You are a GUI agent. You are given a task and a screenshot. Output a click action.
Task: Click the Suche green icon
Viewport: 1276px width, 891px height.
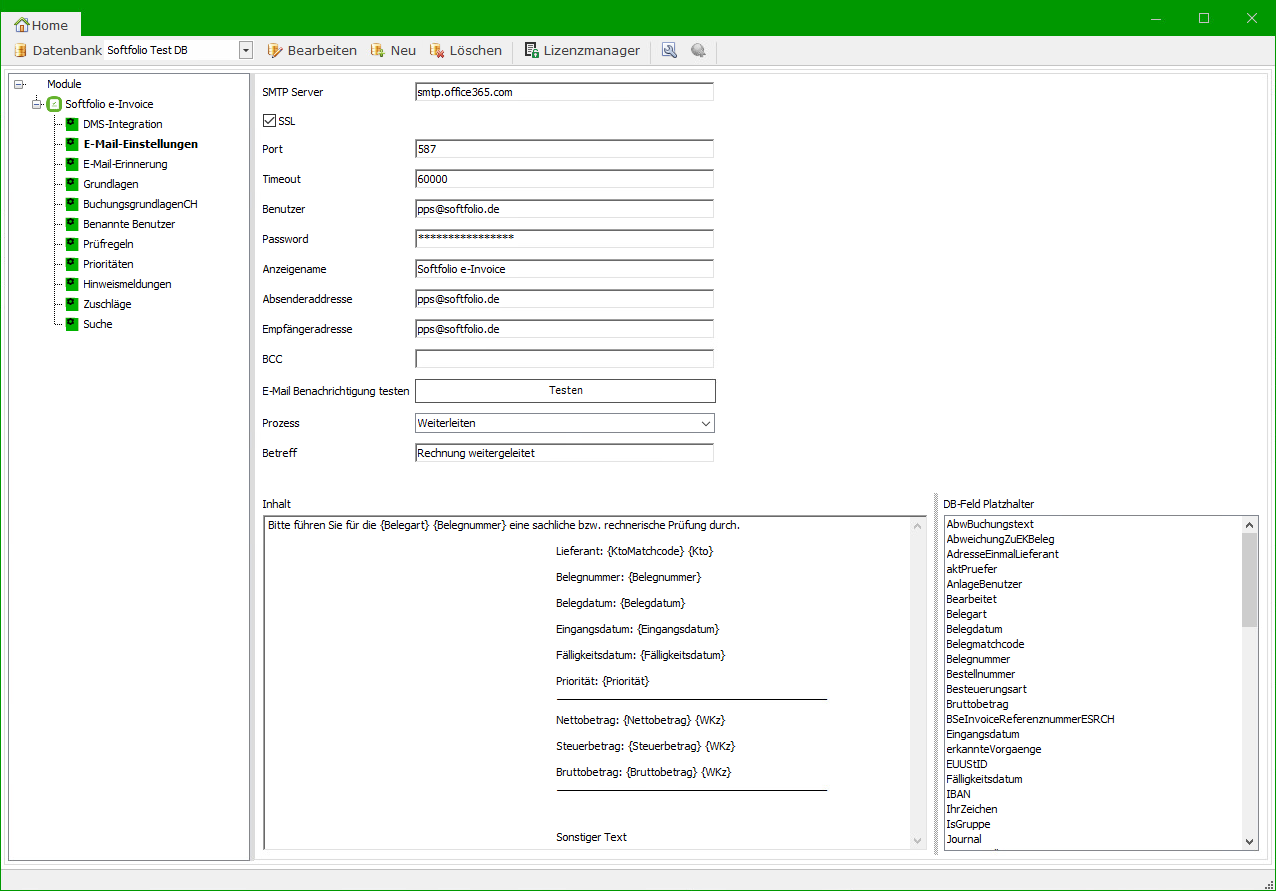[72, 324]
